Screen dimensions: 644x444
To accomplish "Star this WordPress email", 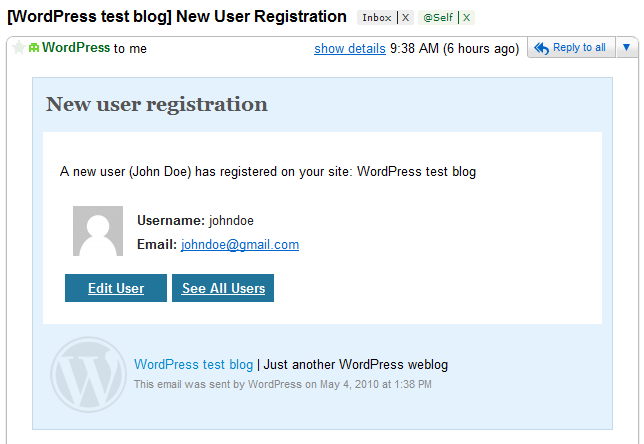I will [18, 48].
